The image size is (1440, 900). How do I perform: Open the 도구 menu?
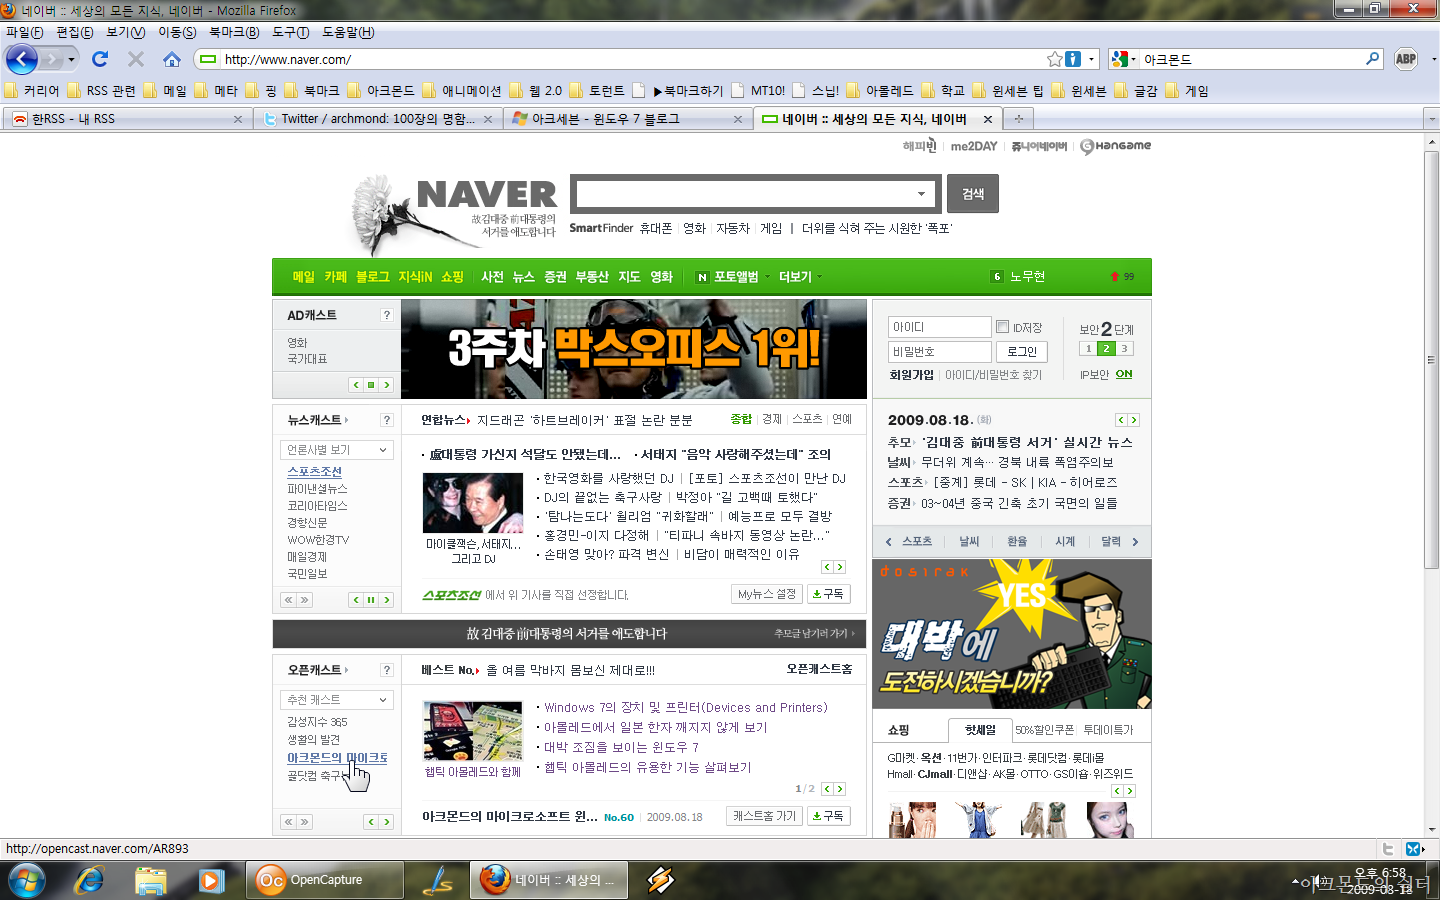pos(290,32)
